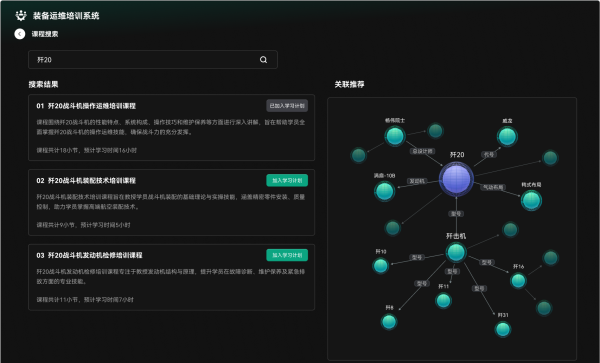
Task: Click the 课程搜索 page title
Action: click(x=45, y=34)
